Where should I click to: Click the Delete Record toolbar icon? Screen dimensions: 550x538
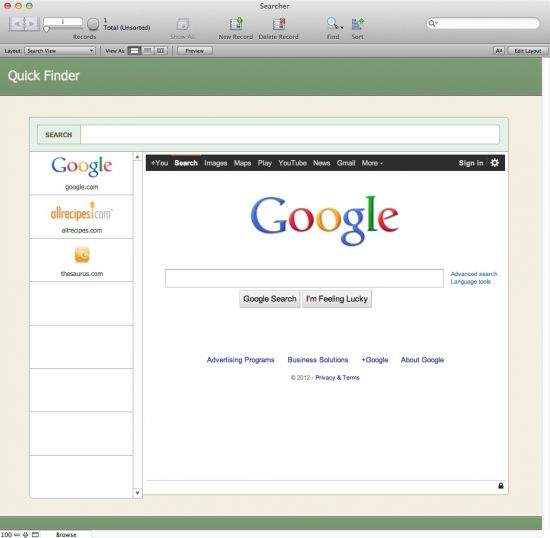[279, 24]
